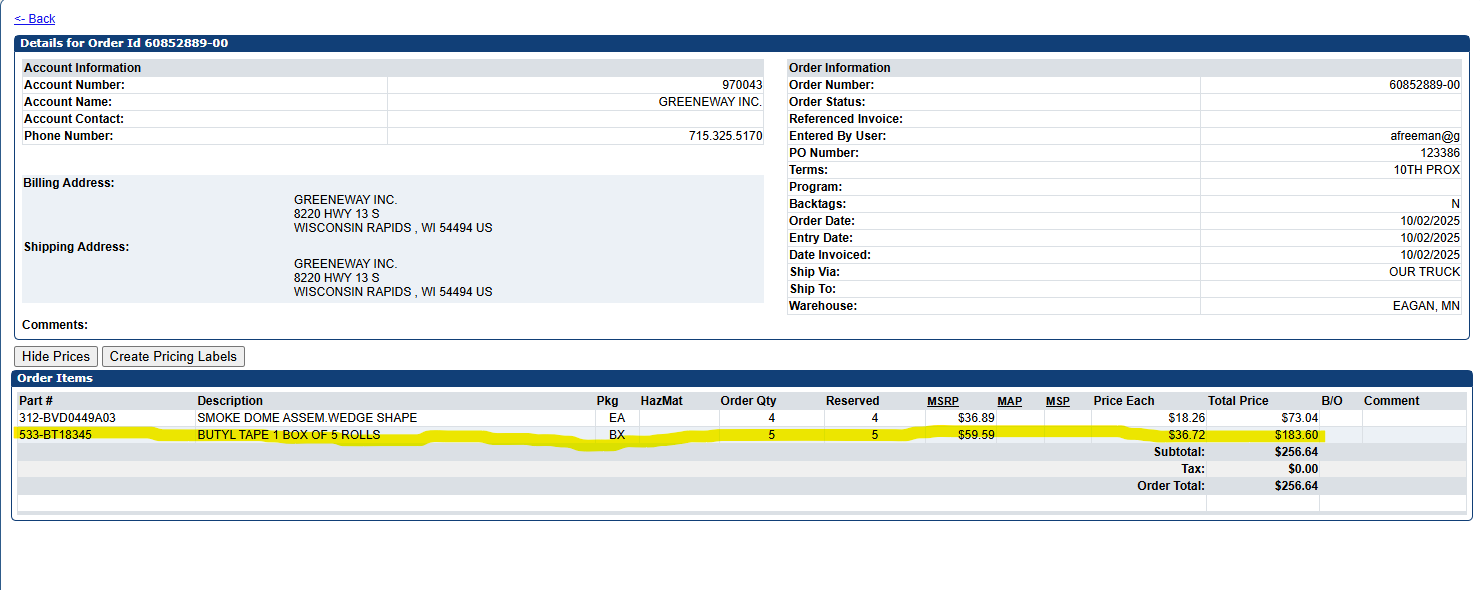
Task: Go back via the Back link
Action: point(35,19)
